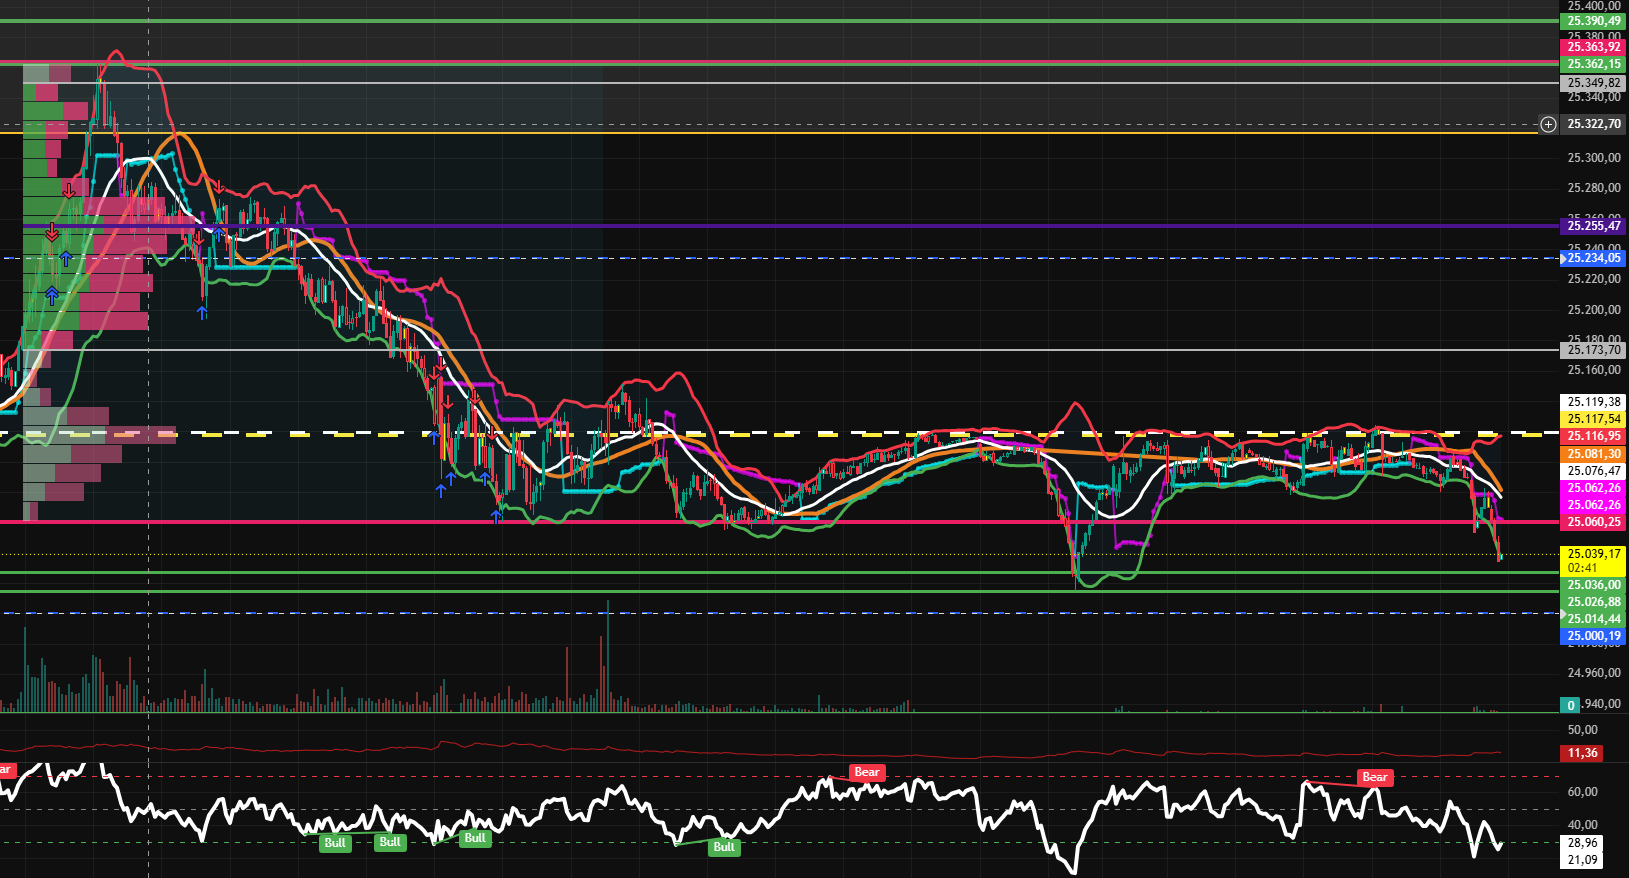
Task: Select the green 25.036,00 price label
Action: (1594, 585)
